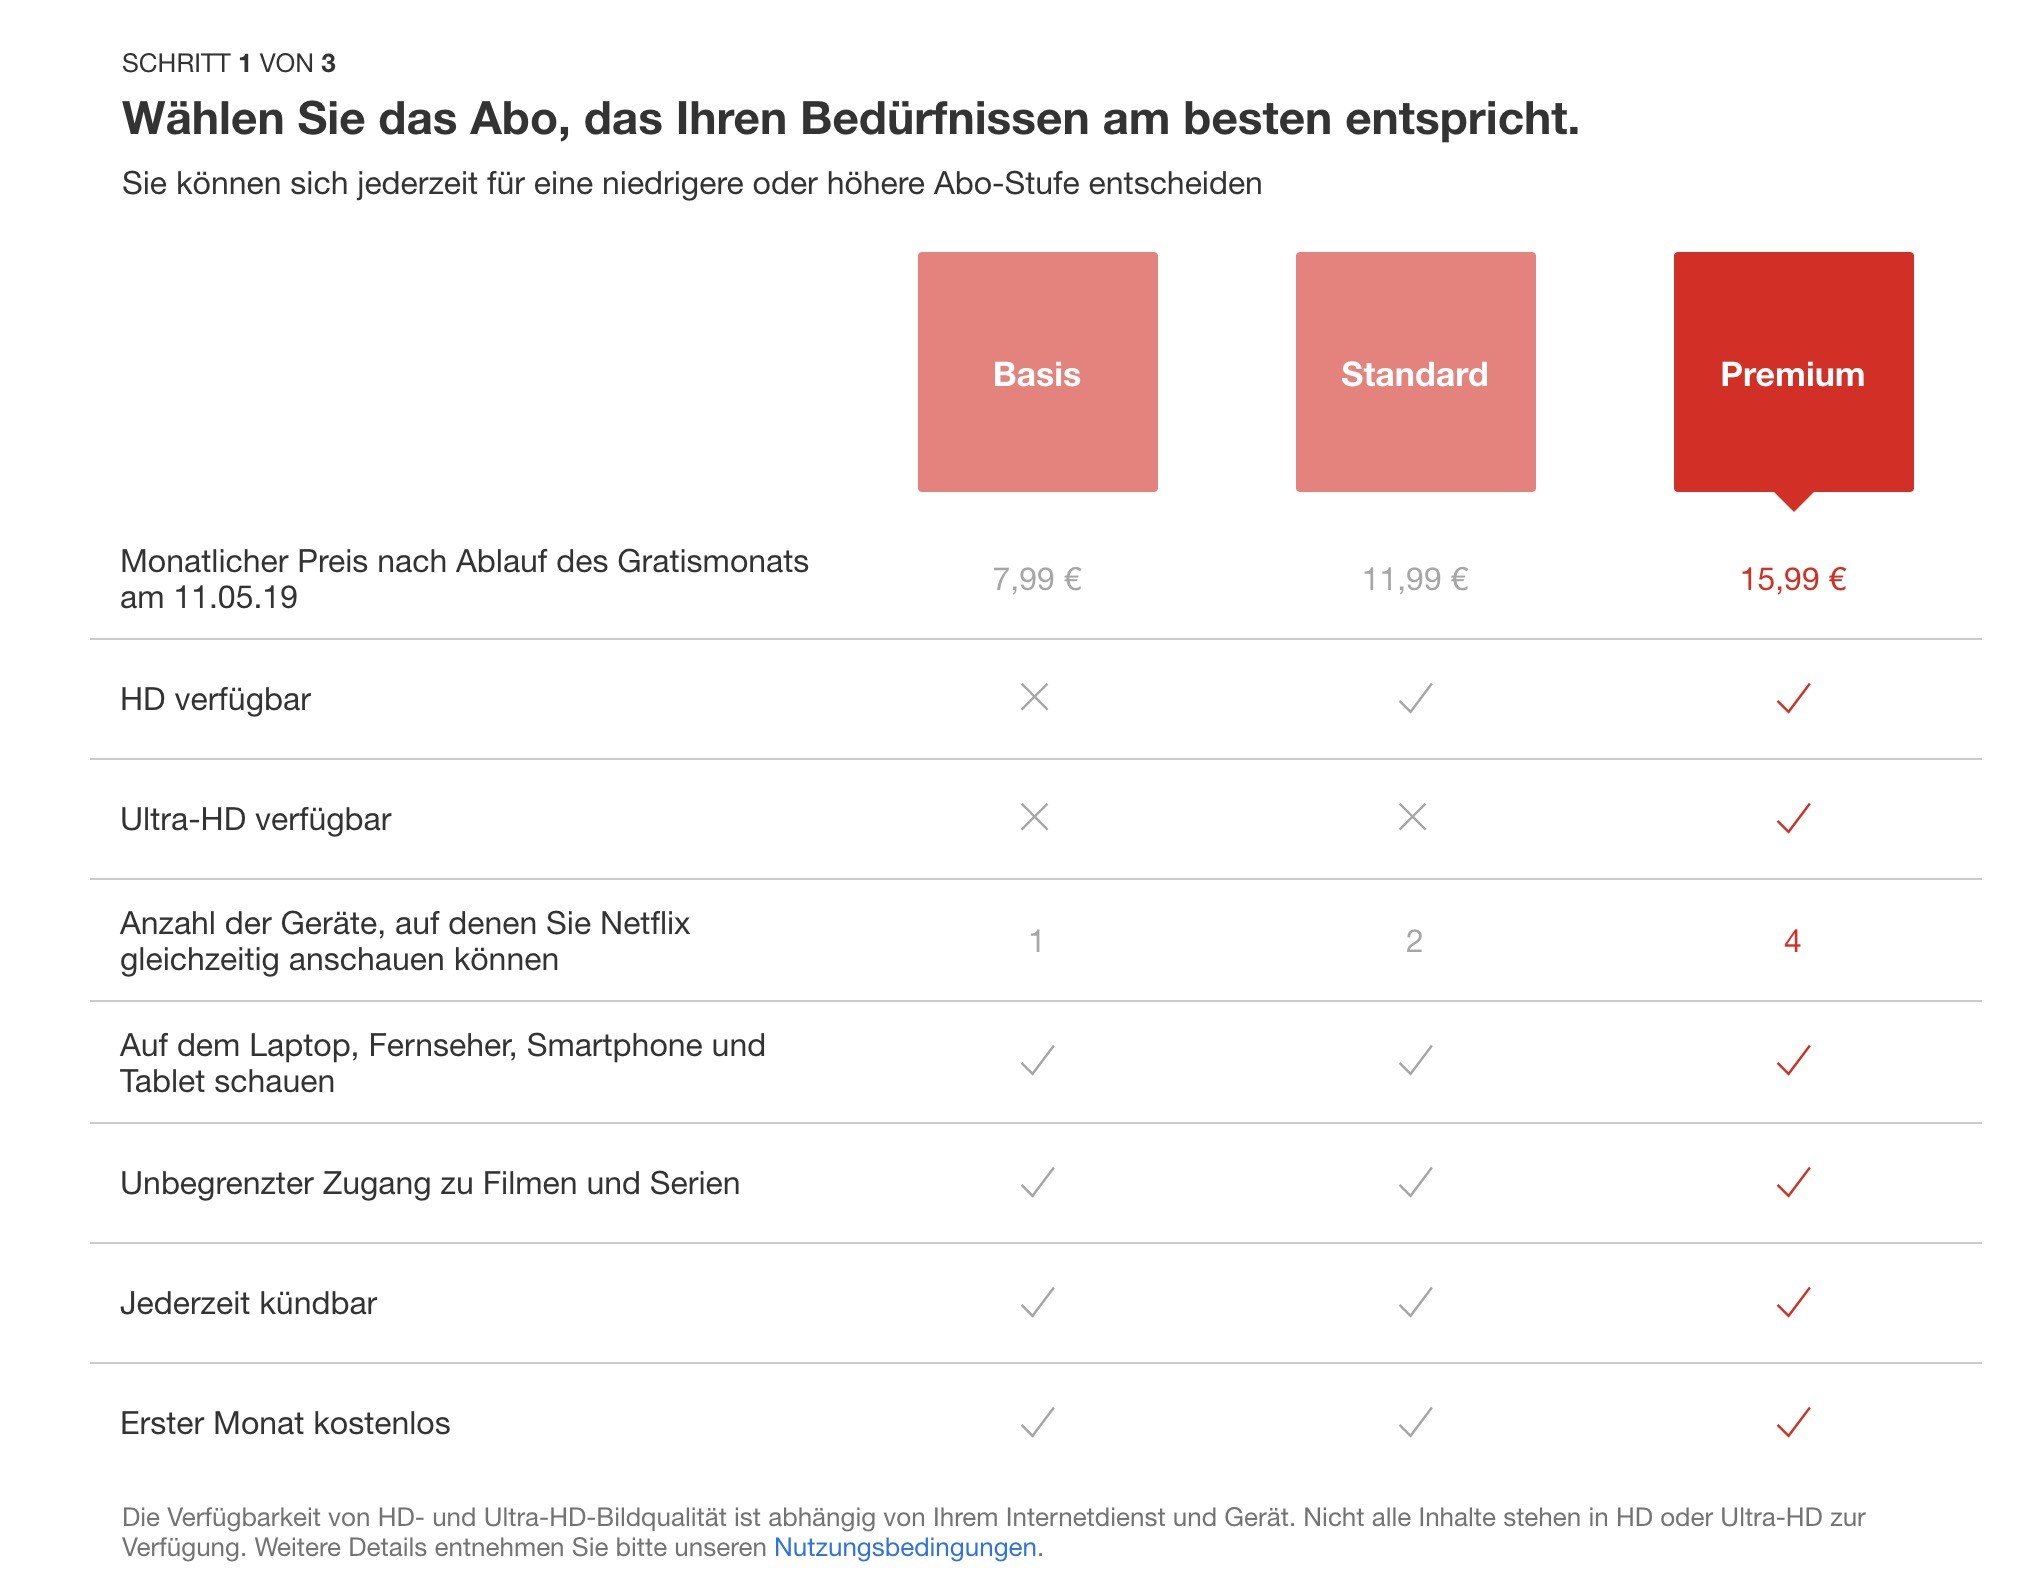
Task: Click the Premium price 15,99 €
Action: click(x=1793, y=579)
